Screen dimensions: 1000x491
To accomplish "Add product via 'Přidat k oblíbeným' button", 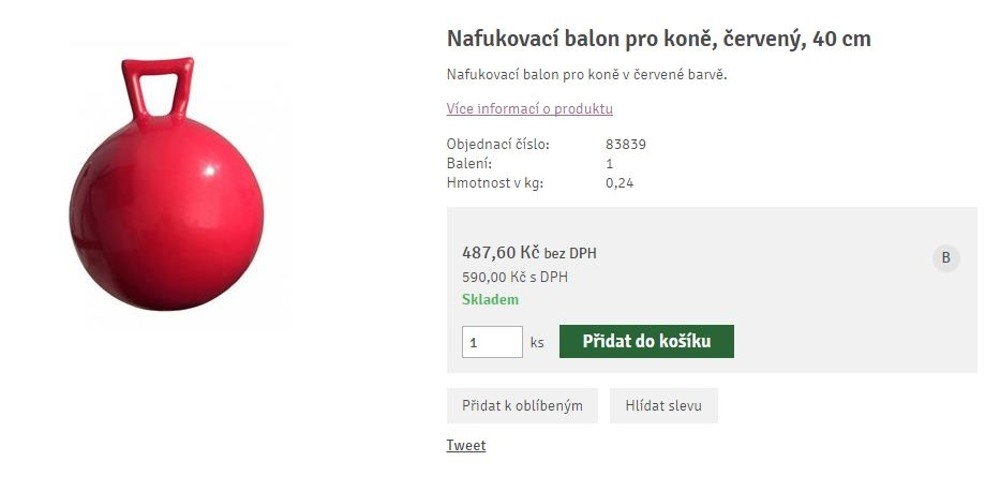I will coord(522,406).
